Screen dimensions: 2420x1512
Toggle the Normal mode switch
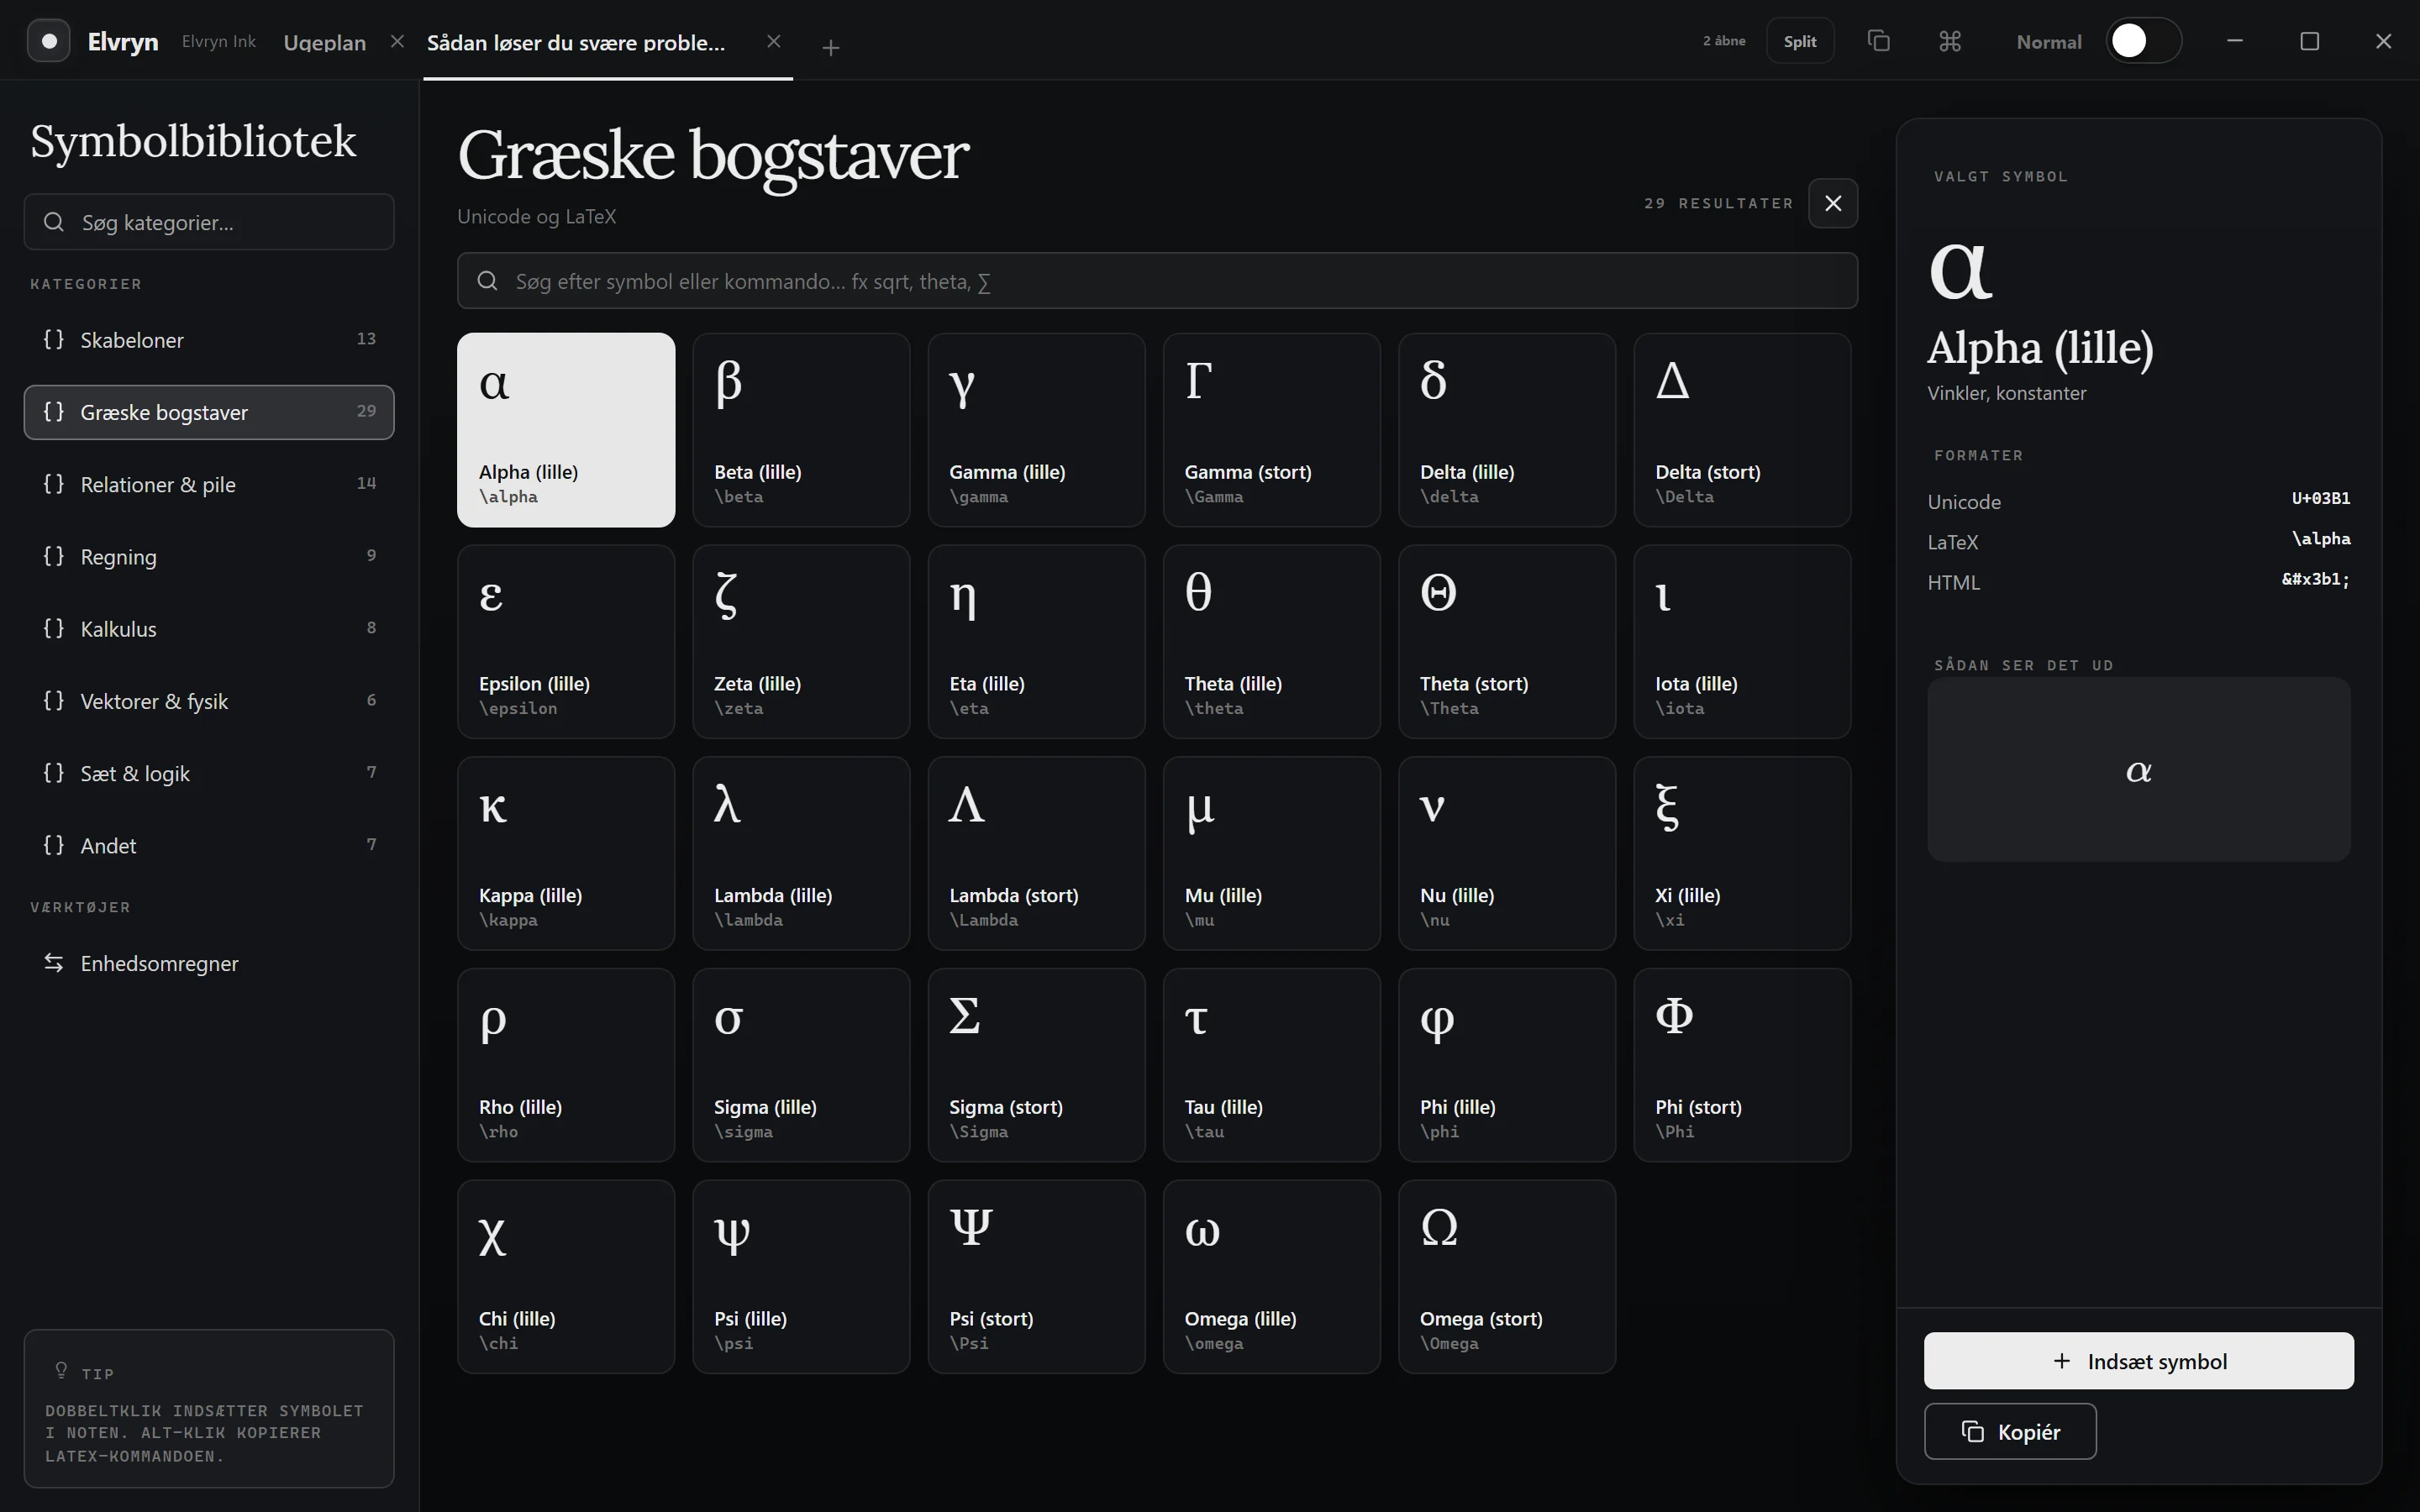2143,41
